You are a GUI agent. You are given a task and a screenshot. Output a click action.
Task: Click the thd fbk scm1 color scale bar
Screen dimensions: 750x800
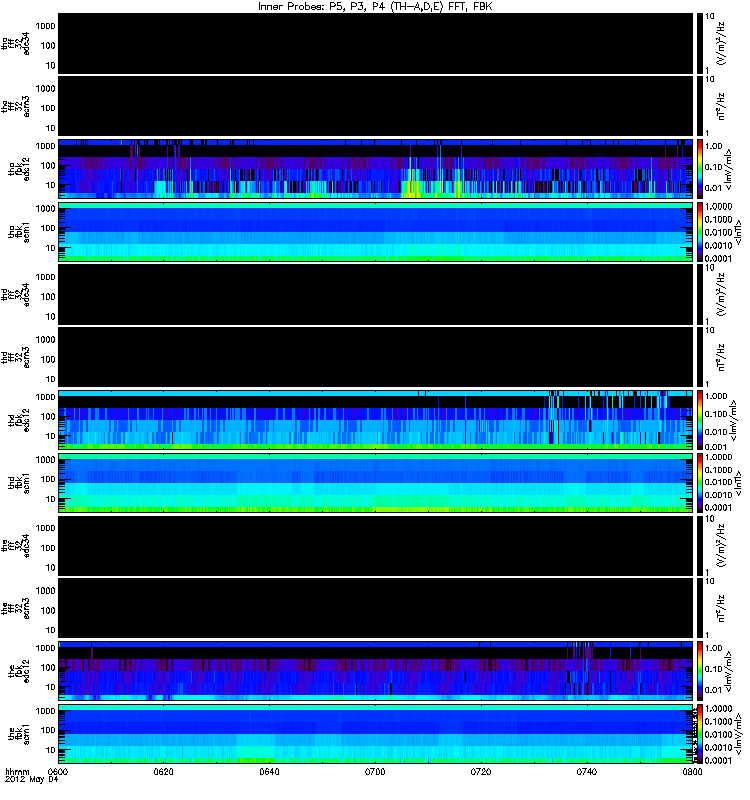pos(700,483)
